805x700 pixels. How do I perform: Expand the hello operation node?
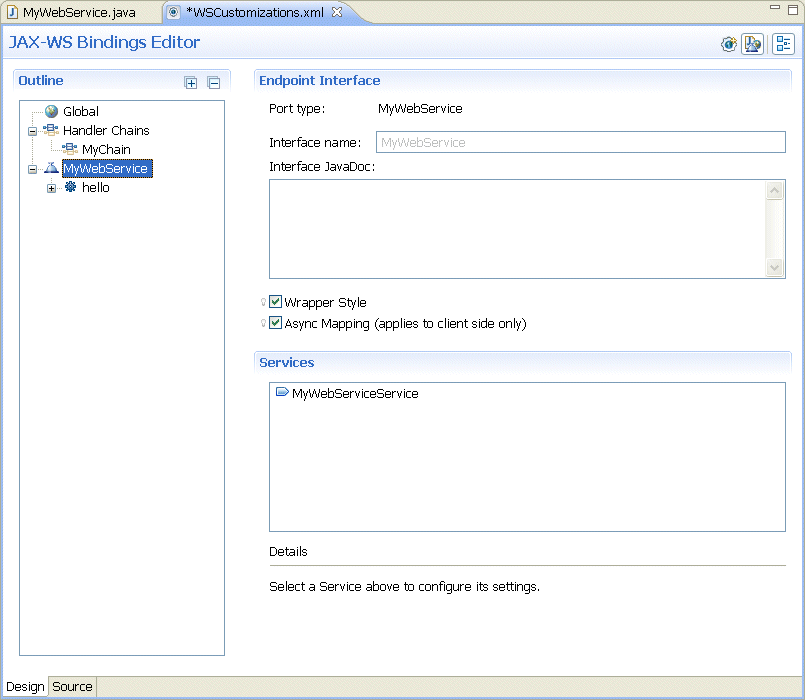pos(51,188)
